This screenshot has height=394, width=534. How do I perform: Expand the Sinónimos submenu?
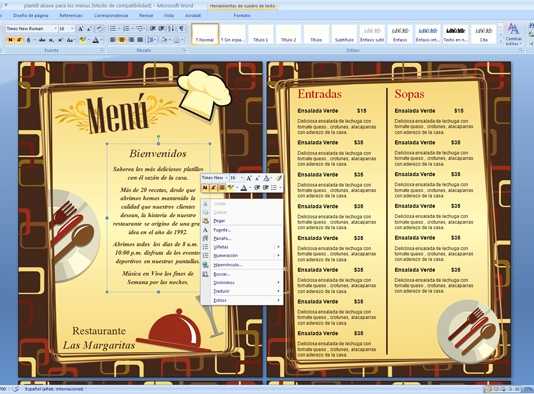pos(242,283)
